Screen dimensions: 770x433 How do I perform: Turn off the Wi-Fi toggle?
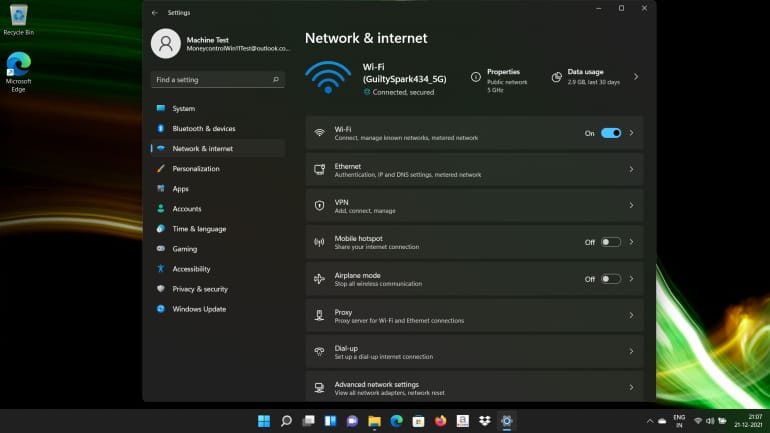point(610,133)
